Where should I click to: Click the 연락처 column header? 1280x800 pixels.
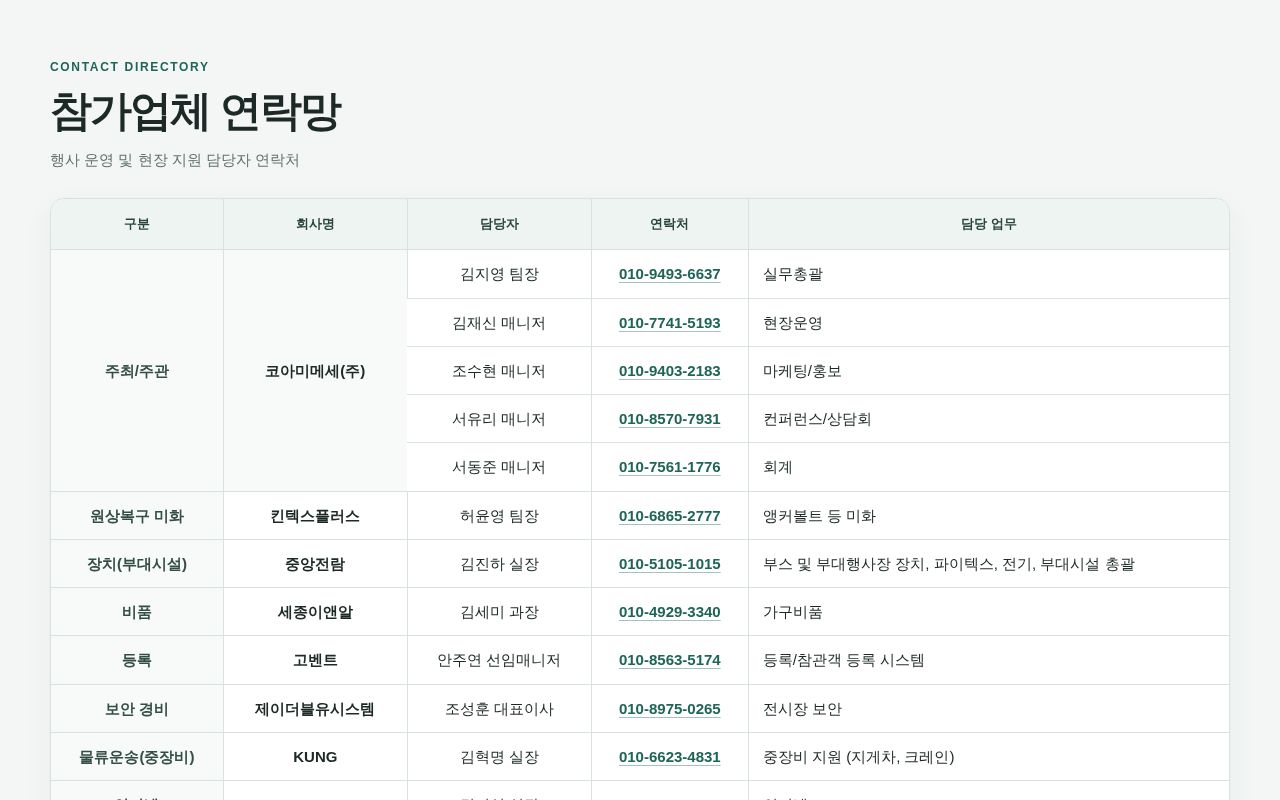click(669, 224)
